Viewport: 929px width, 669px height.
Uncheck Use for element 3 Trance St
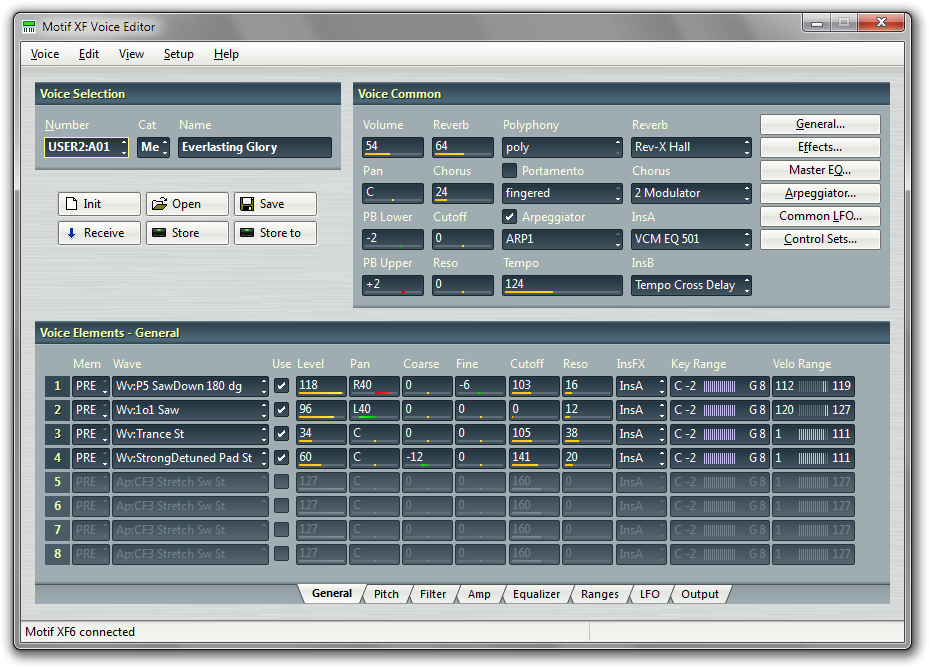(281, 434)
